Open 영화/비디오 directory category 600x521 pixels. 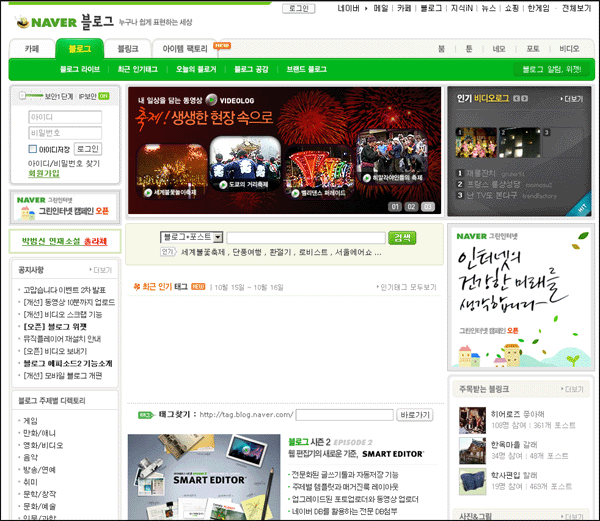click(x=43, y=445)
